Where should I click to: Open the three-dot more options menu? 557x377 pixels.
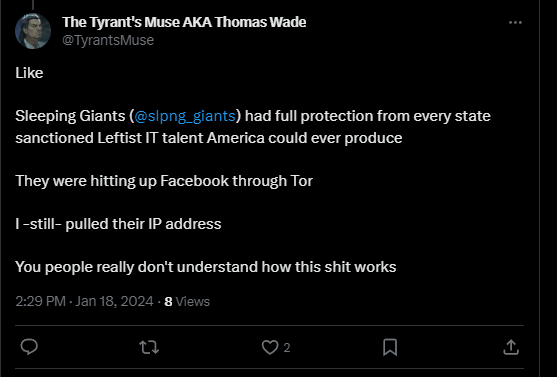(515, 22)
